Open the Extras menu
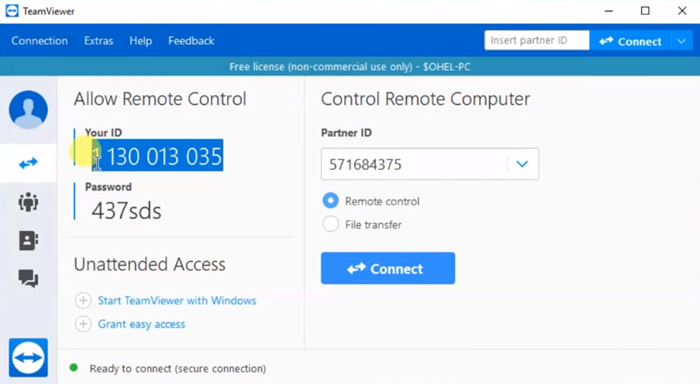 99,41
